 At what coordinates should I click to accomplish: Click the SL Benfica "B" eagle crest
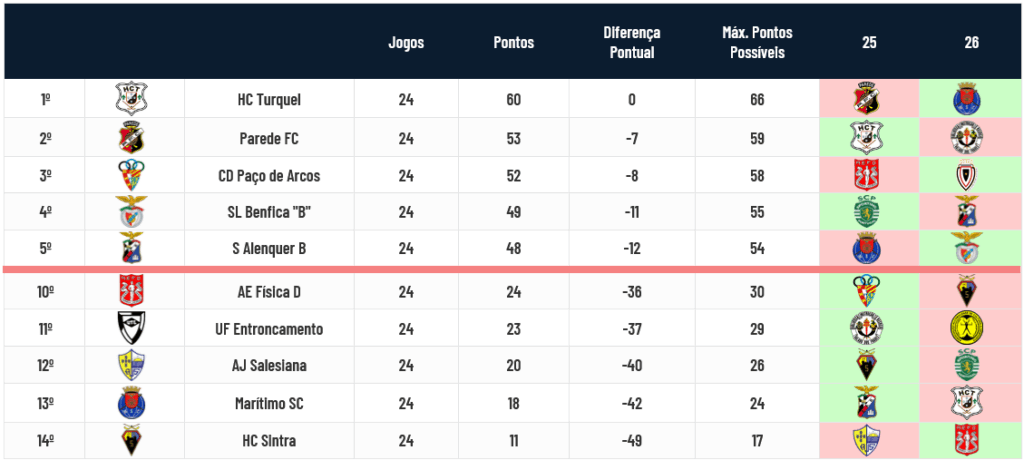[x=131, y=212]
